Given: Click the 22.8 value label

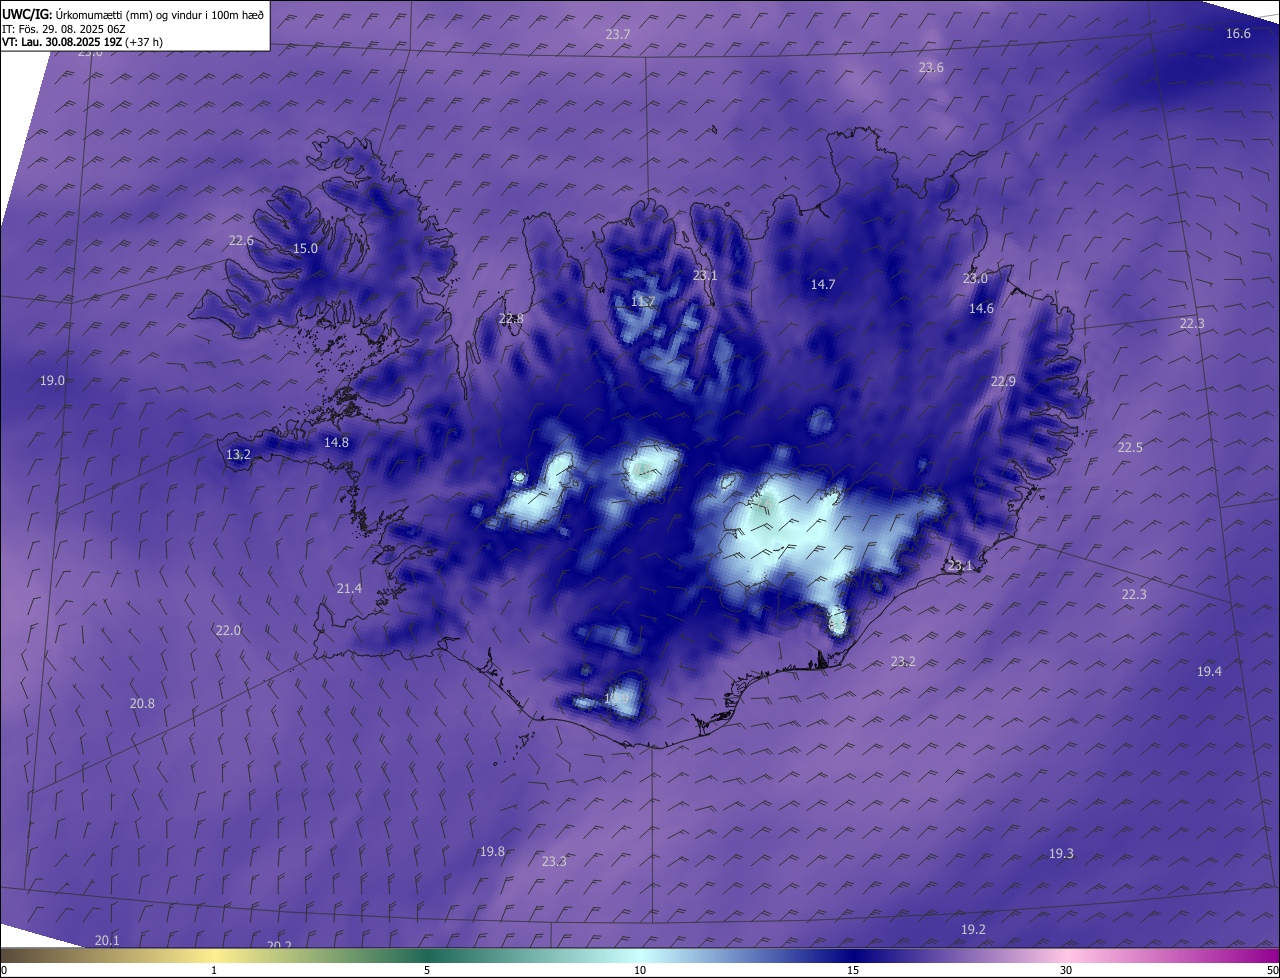Looking at the screenshot, I should (x=511, y=319).
